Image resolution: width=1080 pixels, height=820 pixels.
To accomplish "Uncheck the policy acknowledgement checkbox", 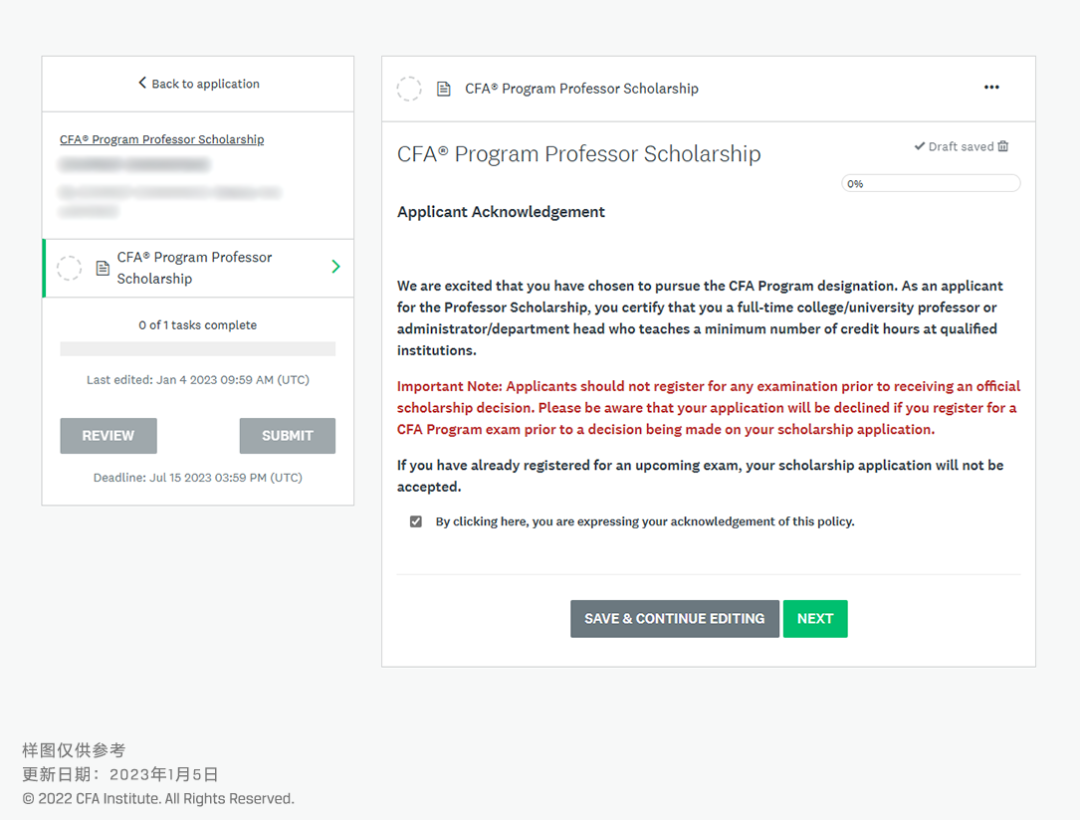I will [416, 521].
